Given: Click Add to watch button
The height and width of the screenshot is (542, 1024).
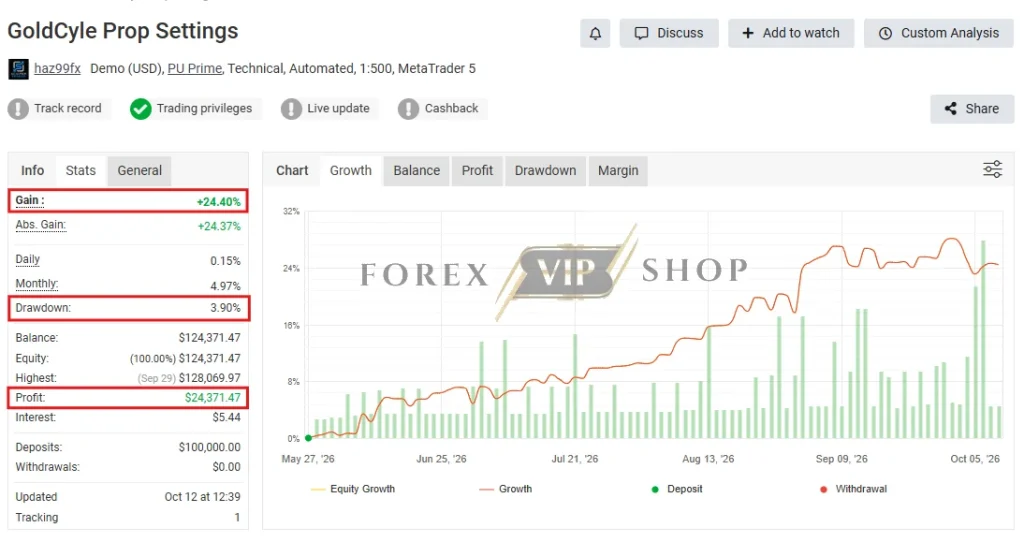Looking at the screenshot, I should tap(791, 33).
